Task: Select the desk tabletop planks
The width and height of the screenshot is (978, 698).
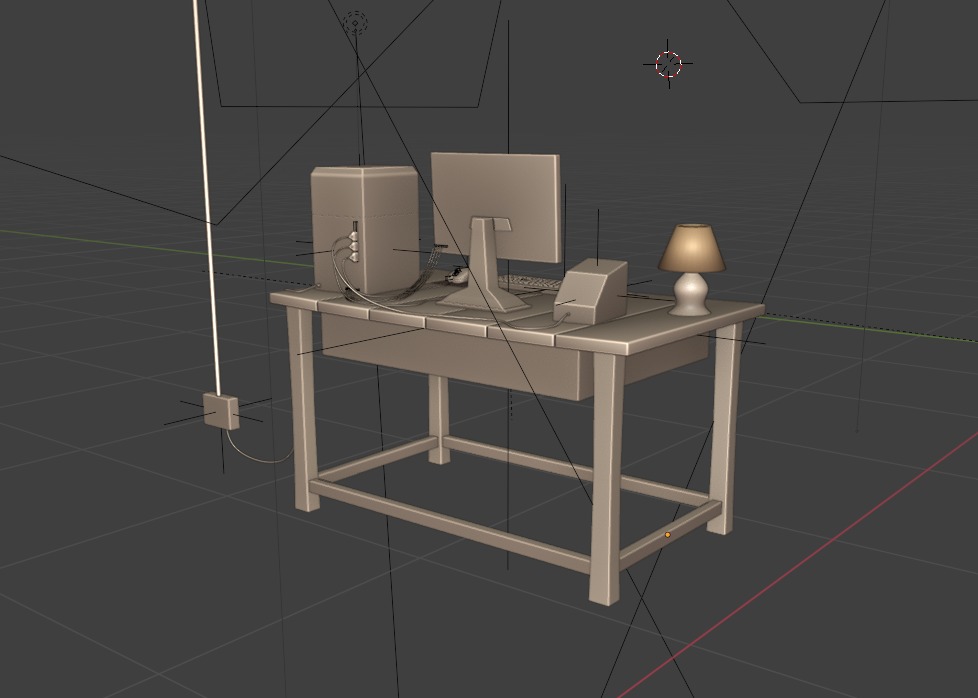Action: (517, 319)
